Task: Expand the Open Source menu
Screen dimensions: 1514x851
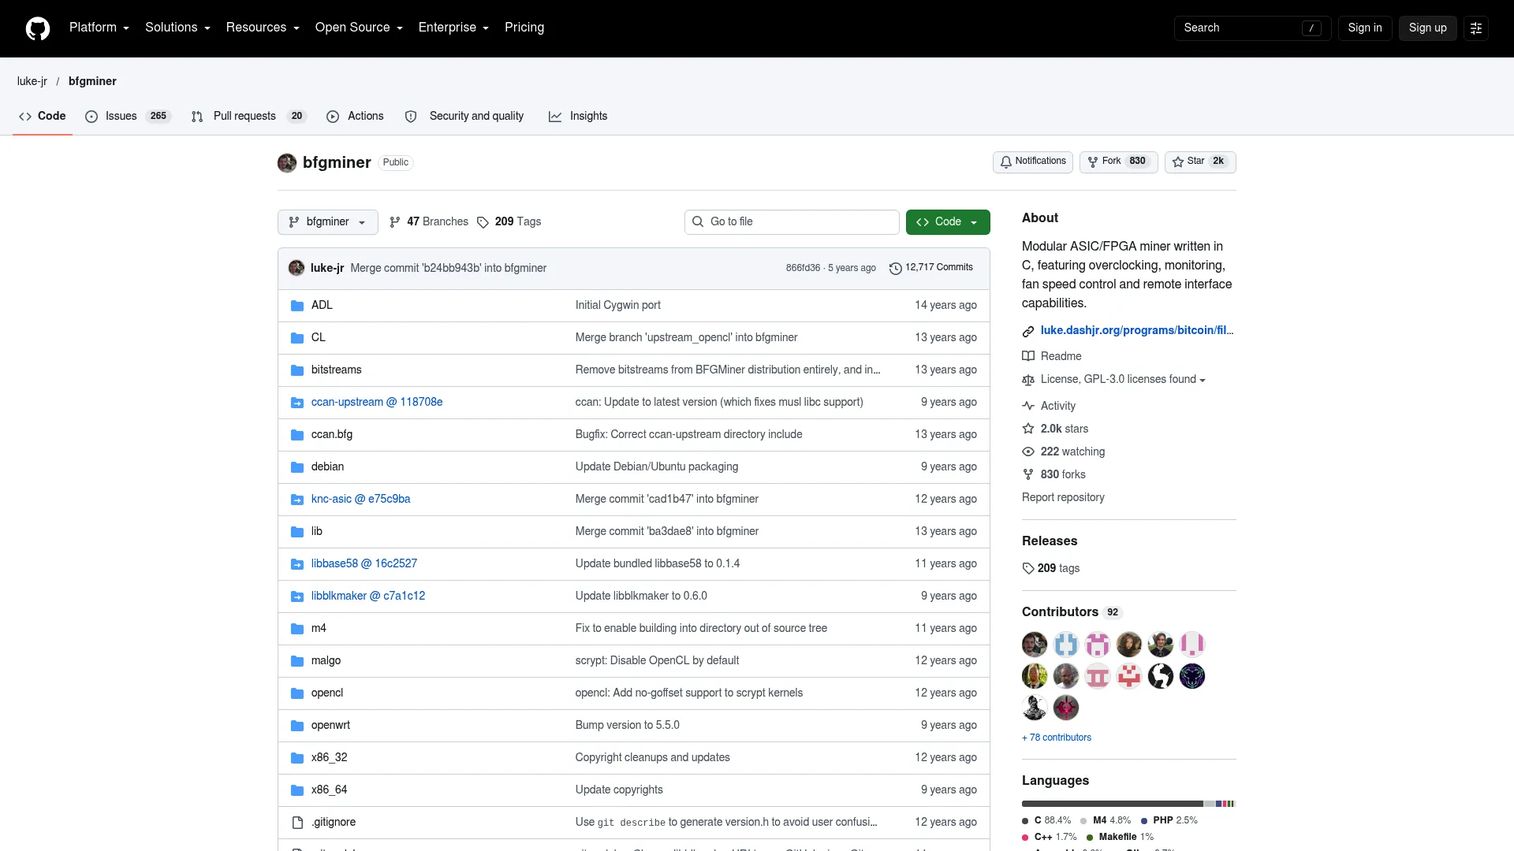Action: tap(359, 28)
